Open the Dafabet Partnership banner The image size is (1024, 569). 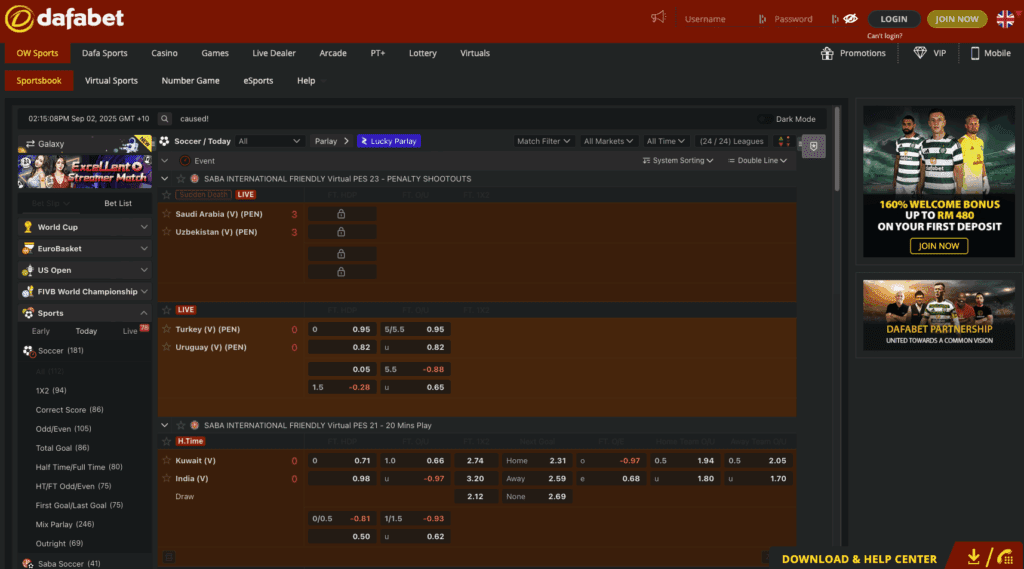pyautogui.click(x=939, y=315)
